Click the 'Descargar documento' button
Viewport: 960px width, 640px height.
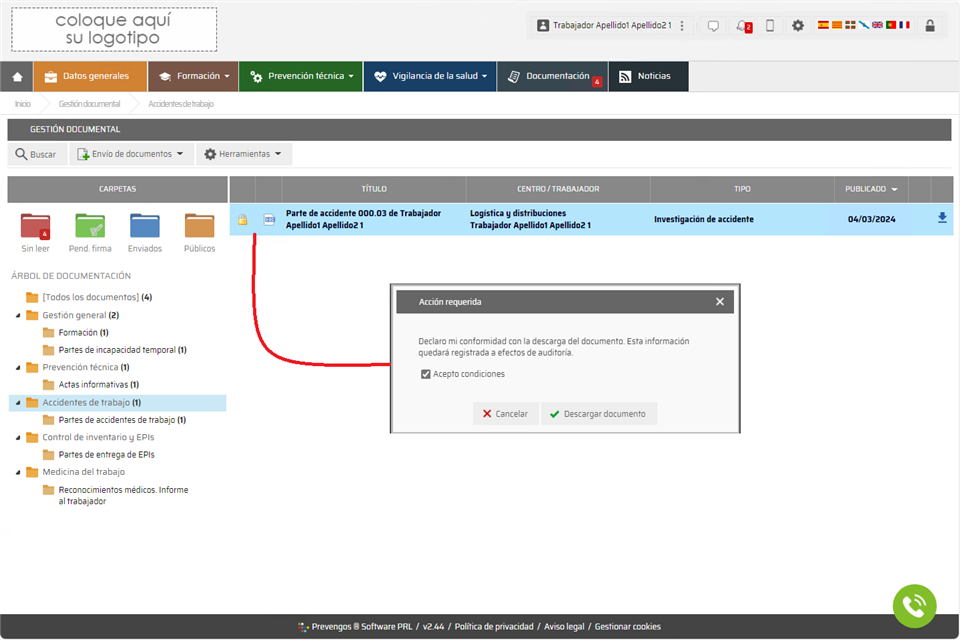click(x=598, y=414)
